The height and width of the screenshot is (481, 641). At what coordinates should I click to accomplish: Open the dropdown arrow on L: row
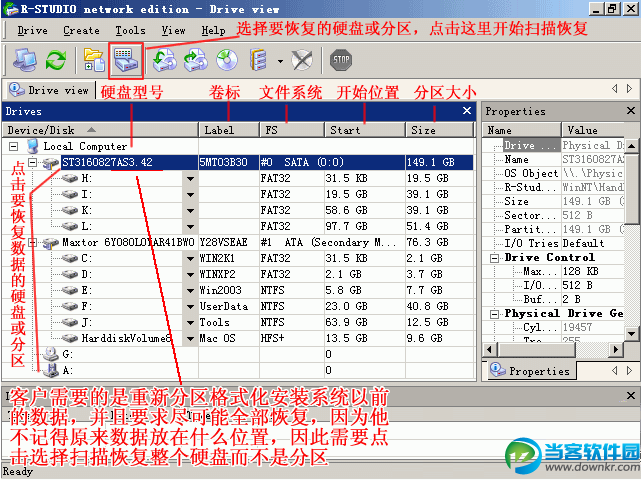[x=190, y=226]
